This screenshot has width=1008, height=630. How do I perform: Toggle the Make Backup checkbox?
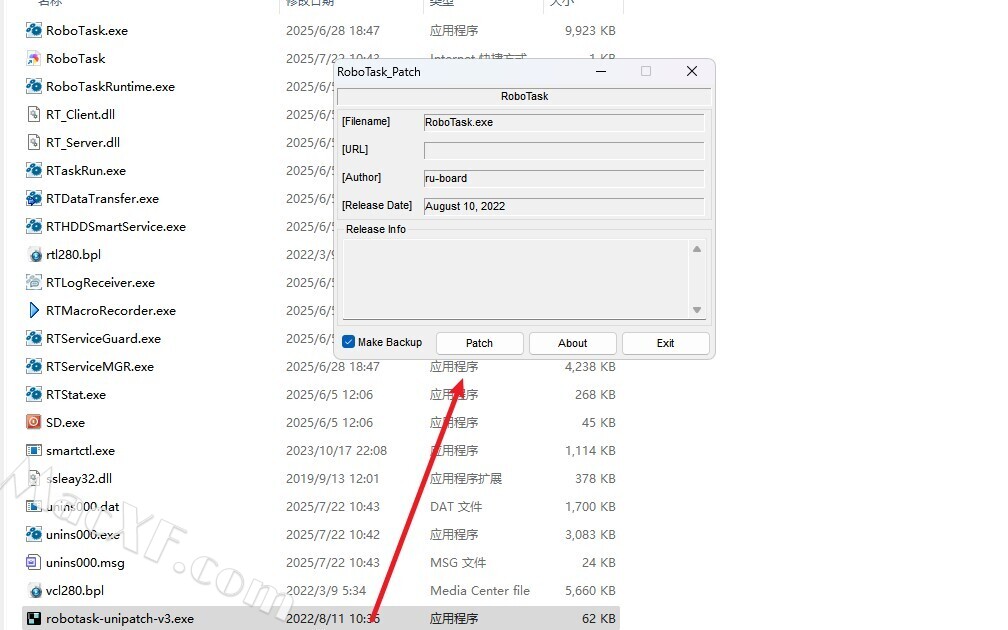[348, 342]
